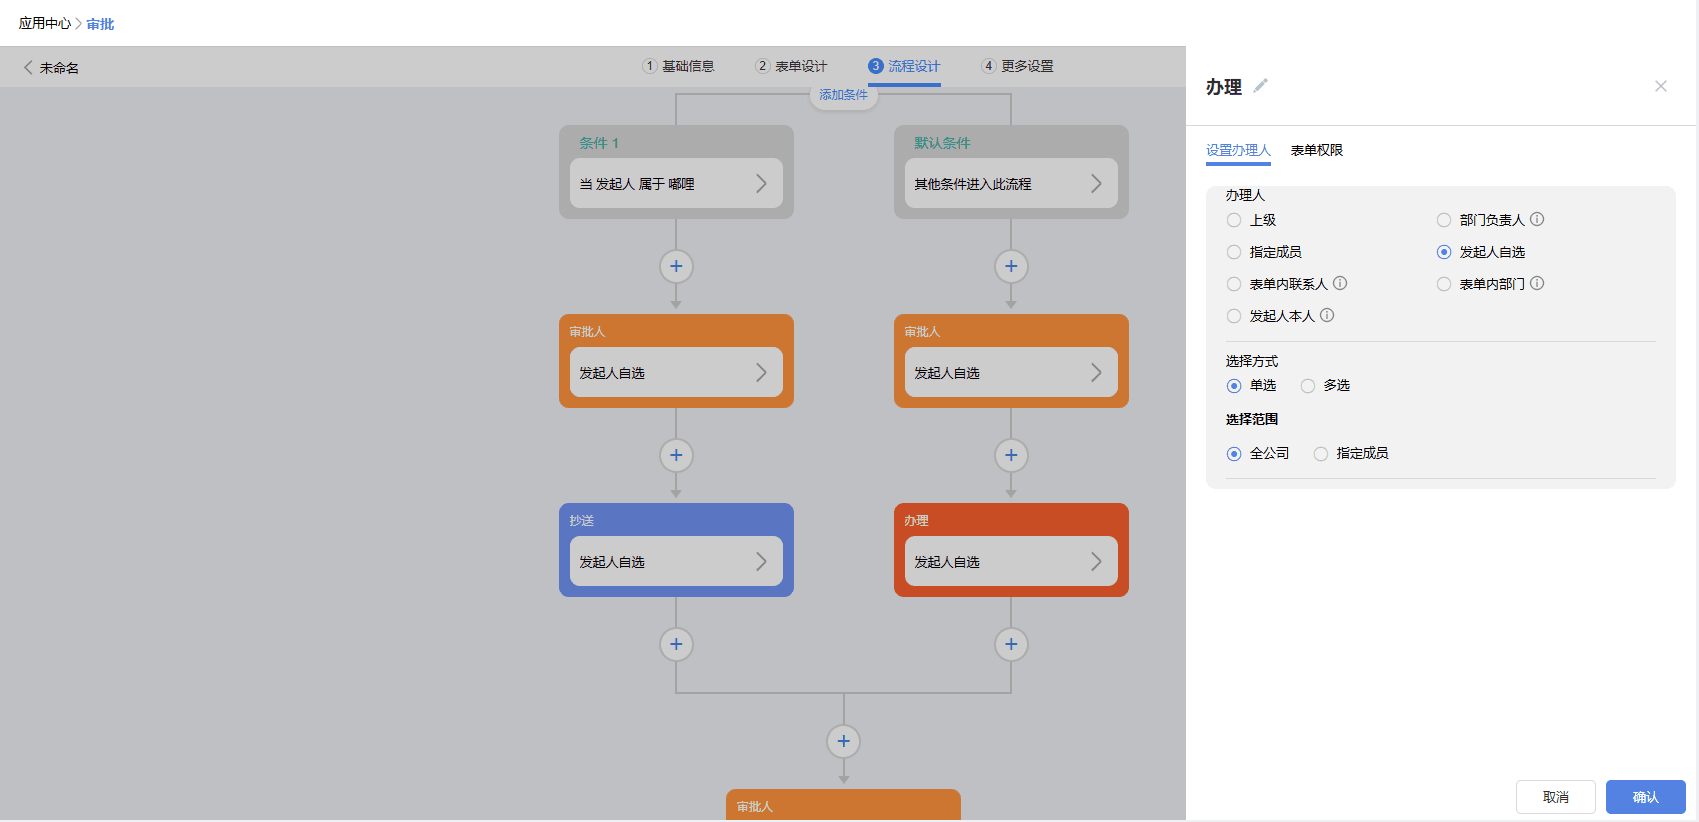
Task: Go to step 2 表单设计
Action: tap(791, 66)
